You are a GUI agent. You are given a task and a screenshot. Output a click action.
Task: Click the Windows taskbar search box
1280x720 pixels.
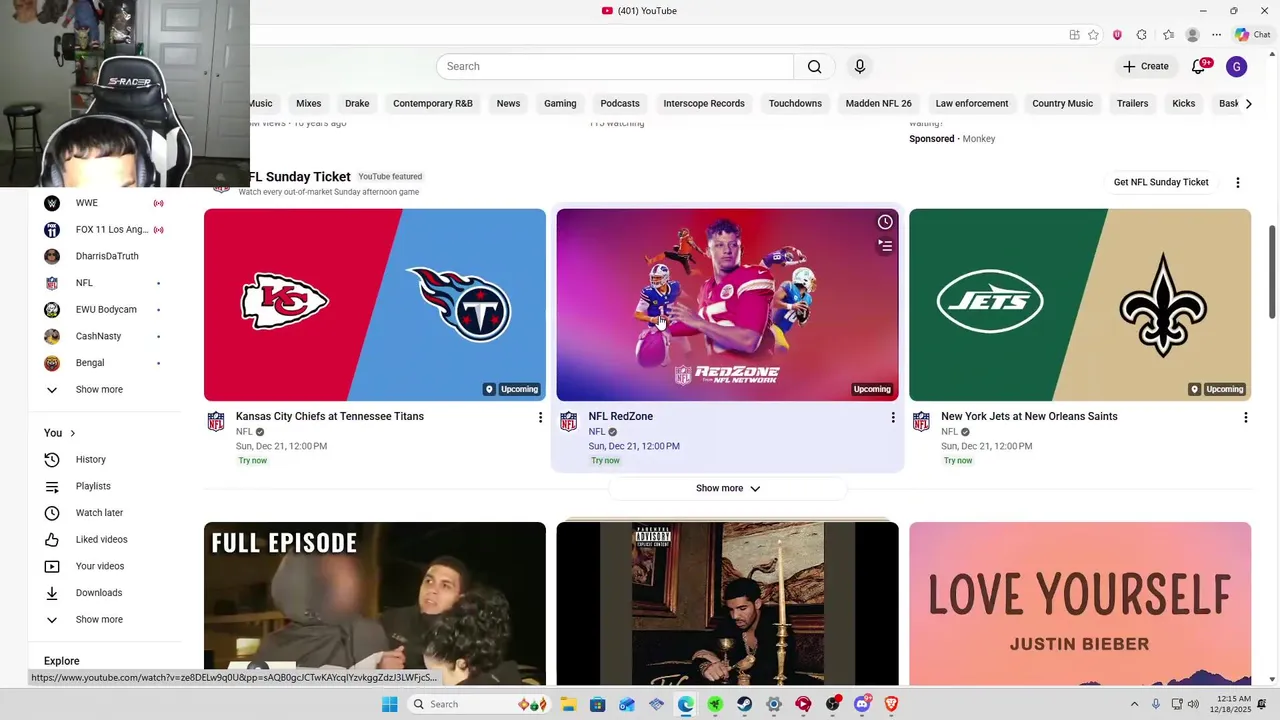click(479, 704)
